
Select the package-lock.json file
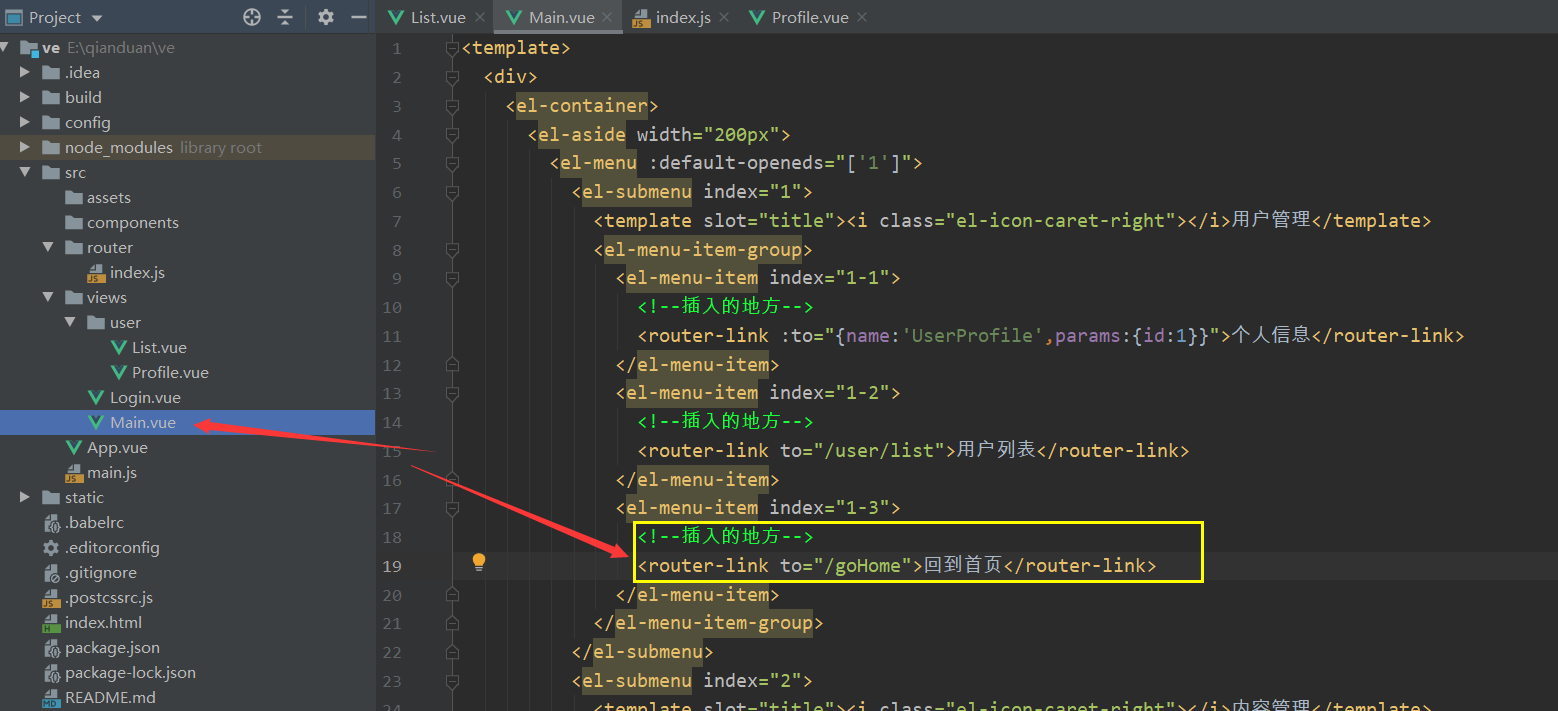pyautogui.click(x=119, y=672)
